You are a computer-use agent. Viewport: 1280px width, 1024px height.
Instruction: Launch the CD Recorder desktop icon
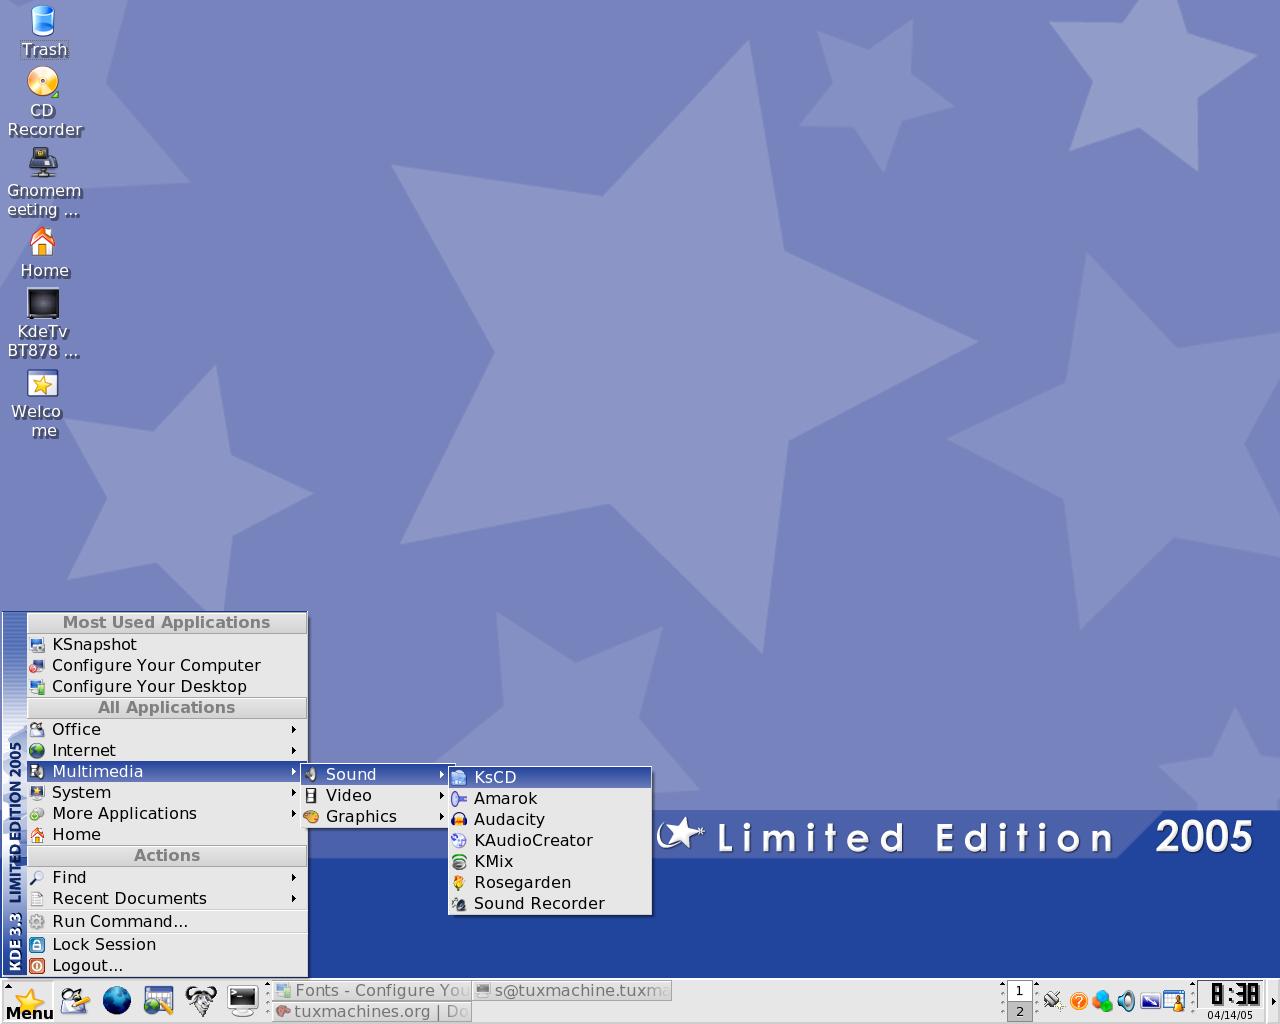(x=43, y=102)
